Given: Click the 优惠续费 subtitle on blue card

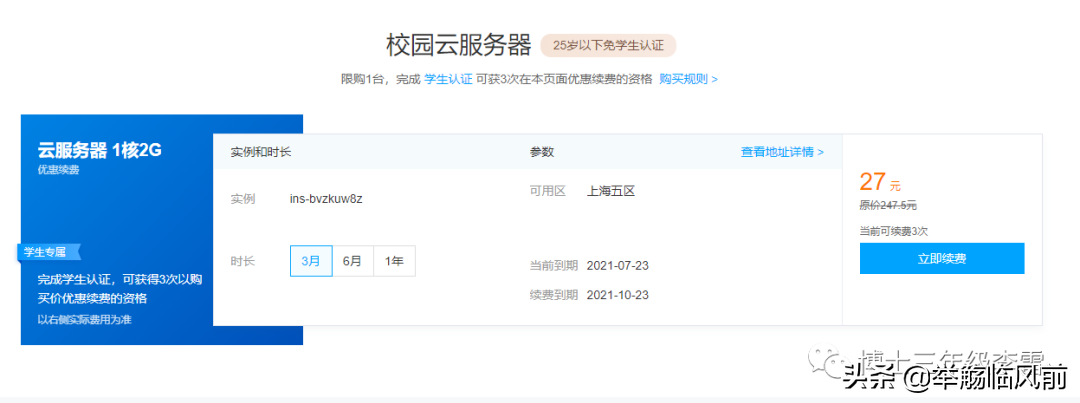Looking at the screenshot, I should (x=59, y=169).
